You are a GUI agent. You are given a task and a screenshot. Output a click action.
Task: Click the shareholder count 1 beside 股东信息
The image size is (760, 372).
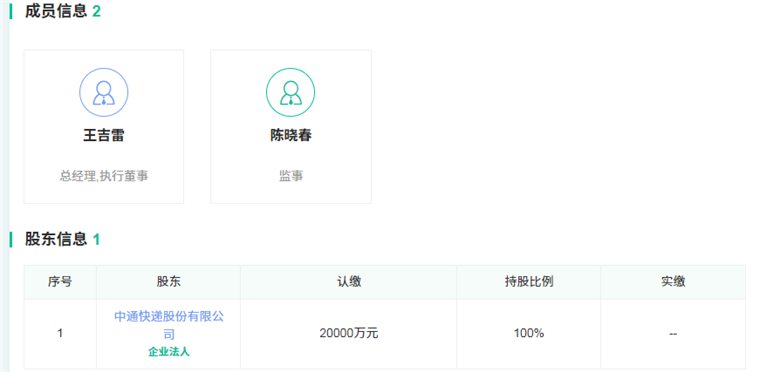coord(96,239)
